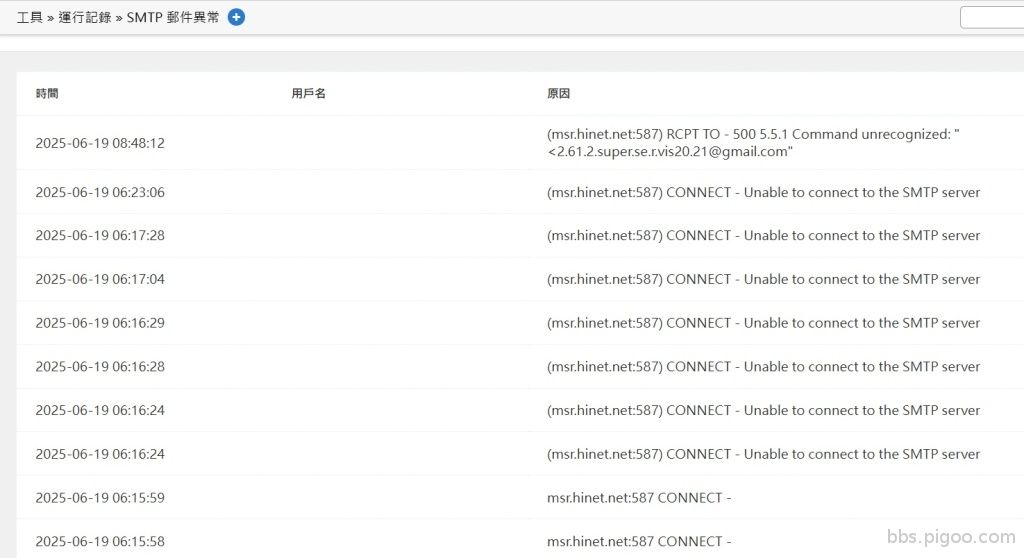Screen dimensions: 1024x558
Task: Click the Command unrecognized error text
Action: pyautogui.click(x=872, y=134)
